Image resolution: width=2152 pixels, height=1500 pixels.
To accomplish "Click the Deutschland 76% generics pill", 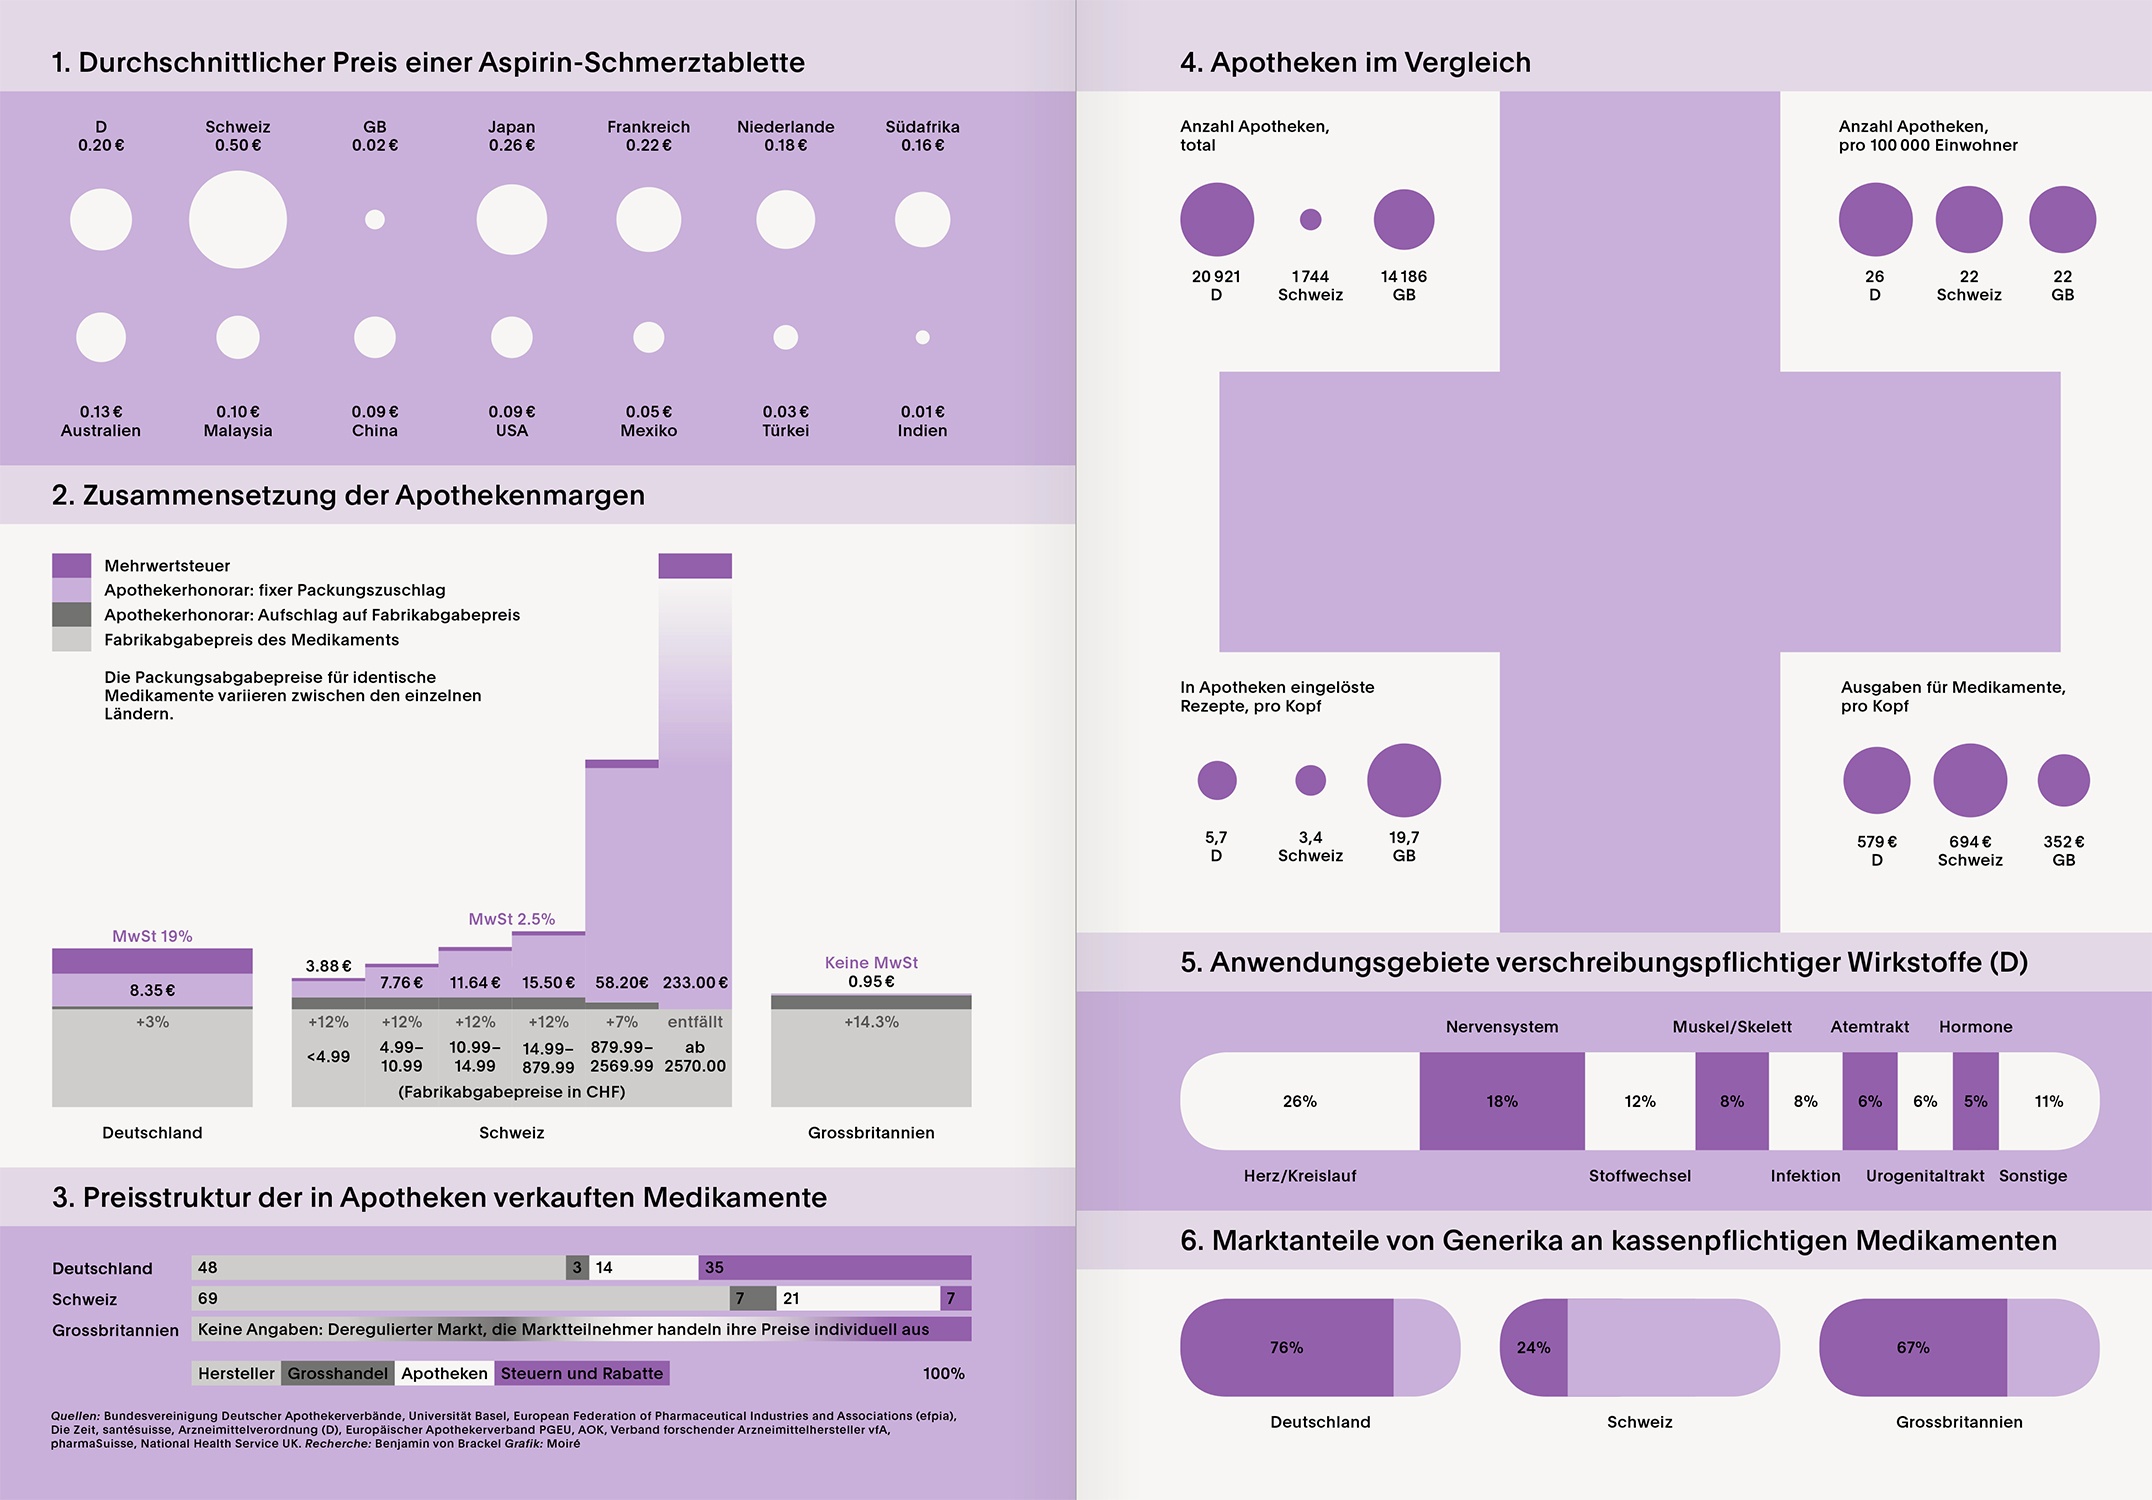I will tap(1286, 1347).
